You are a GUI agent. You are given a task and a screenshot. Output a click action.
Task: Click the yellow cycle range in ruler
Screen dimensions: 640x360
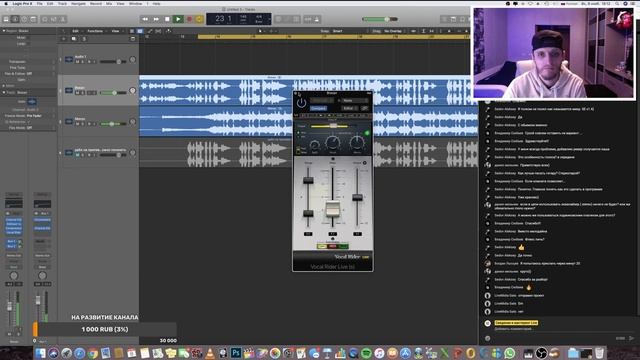(333, 37)
